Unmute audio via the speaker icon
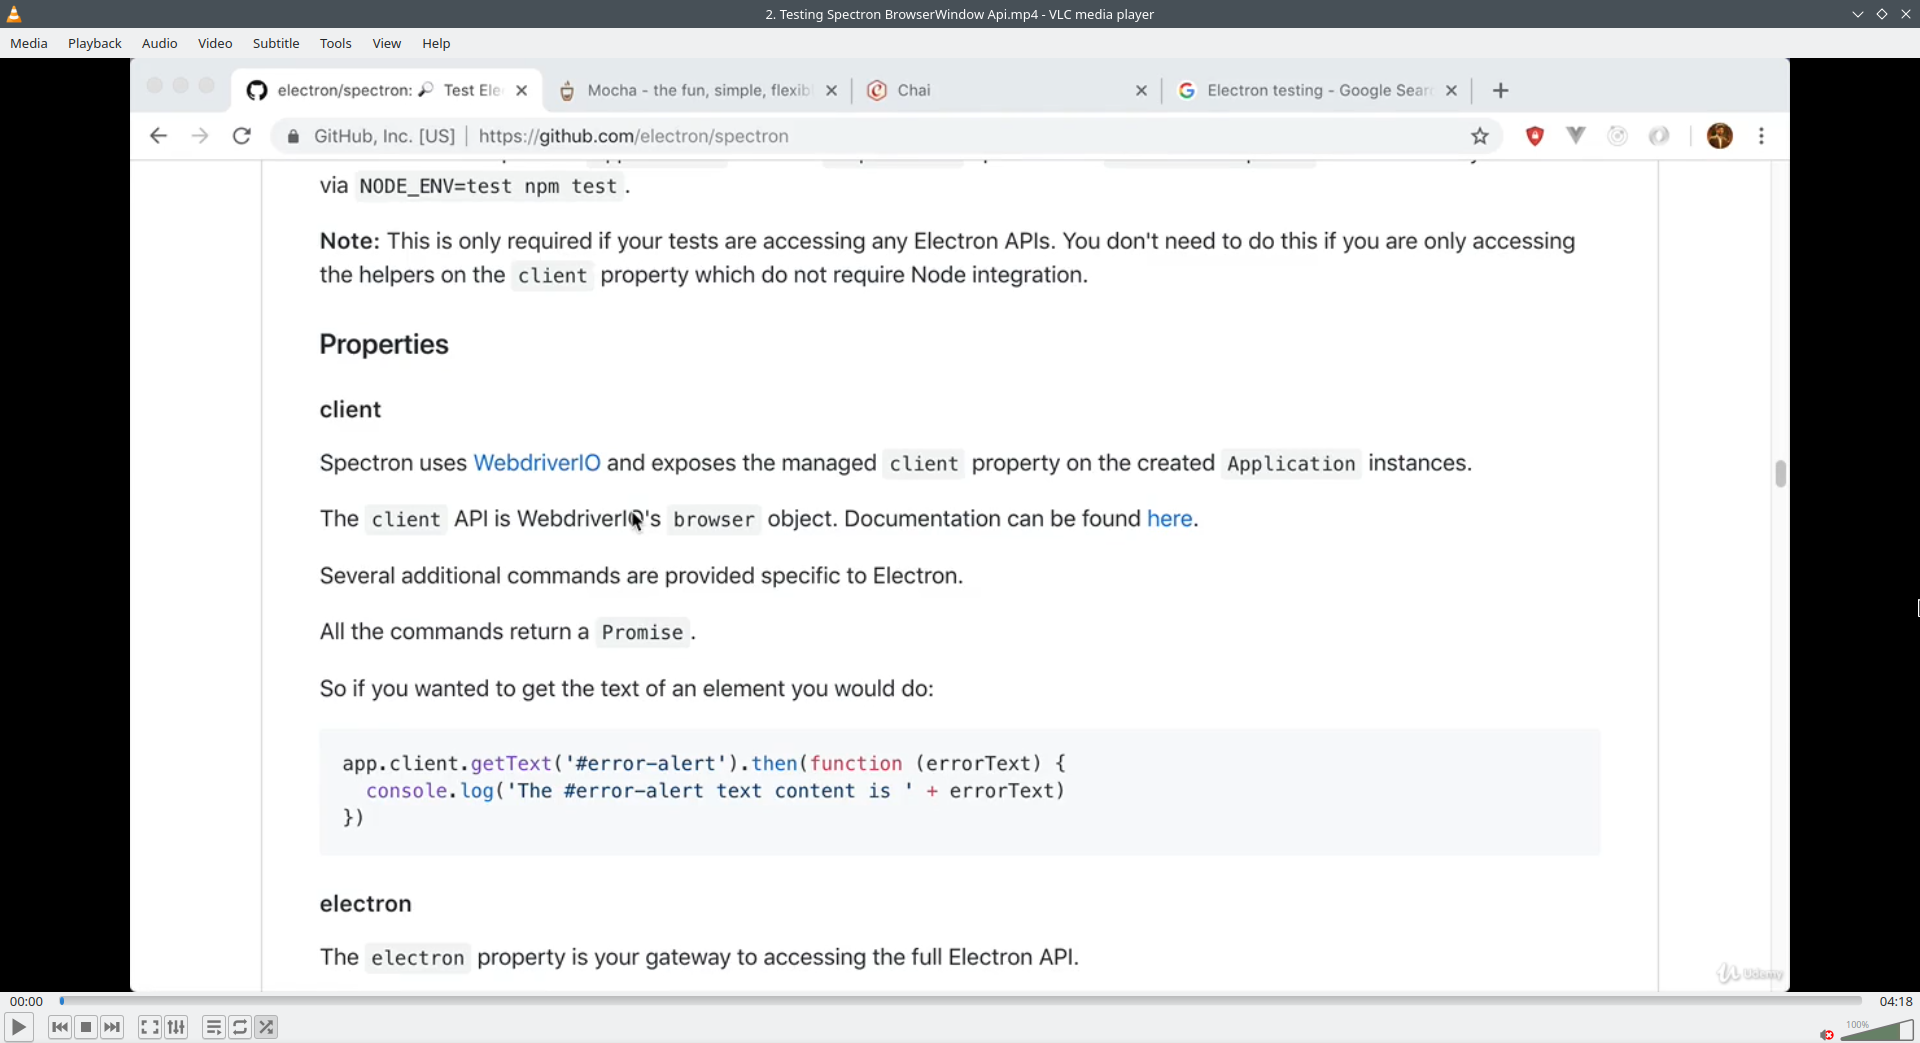1920x1043 pixels. (x=1827, y=1034)
